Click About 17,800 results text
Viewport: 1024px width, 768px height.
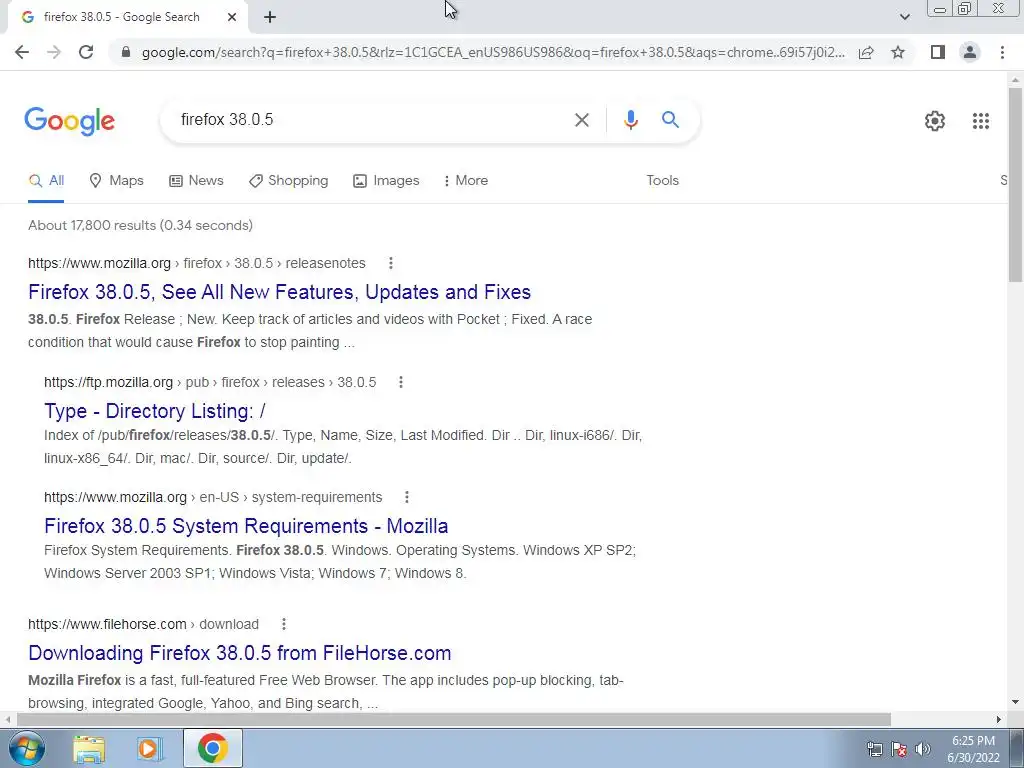pyautogui.click(x=140, y=225)
